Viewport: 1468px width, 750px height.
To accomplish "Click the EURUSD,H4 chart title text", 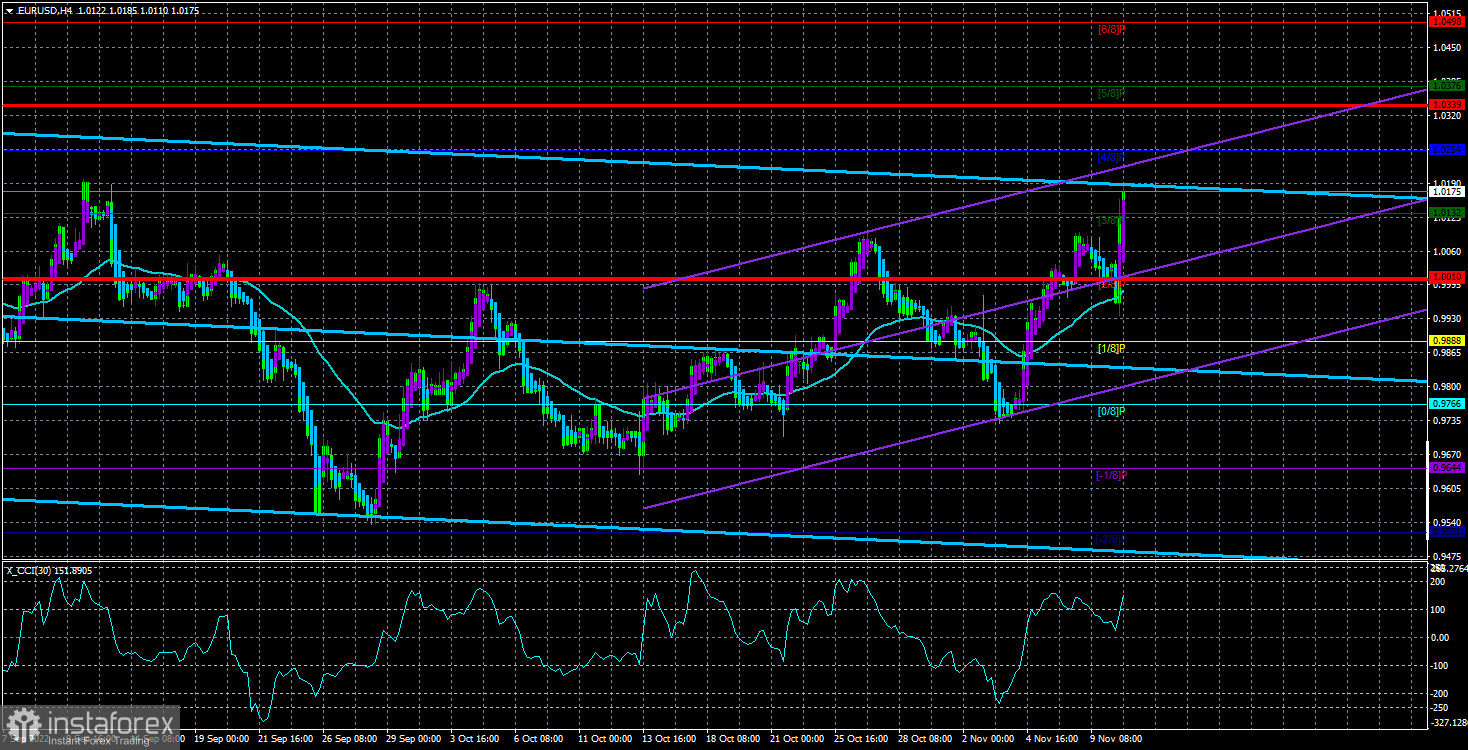I will tap(44, 10).
